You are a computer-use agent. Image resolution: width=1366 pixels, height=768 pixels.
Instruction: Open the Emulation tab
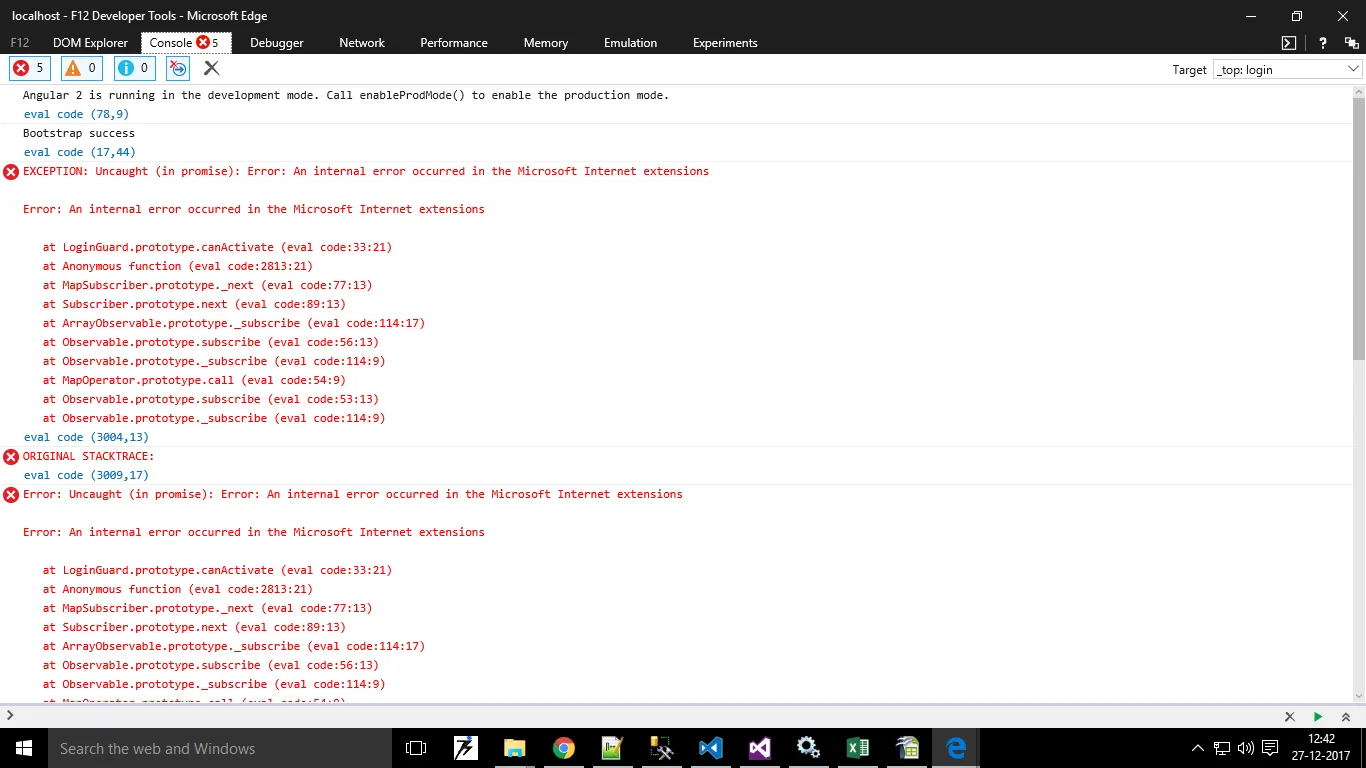[631, 43]
